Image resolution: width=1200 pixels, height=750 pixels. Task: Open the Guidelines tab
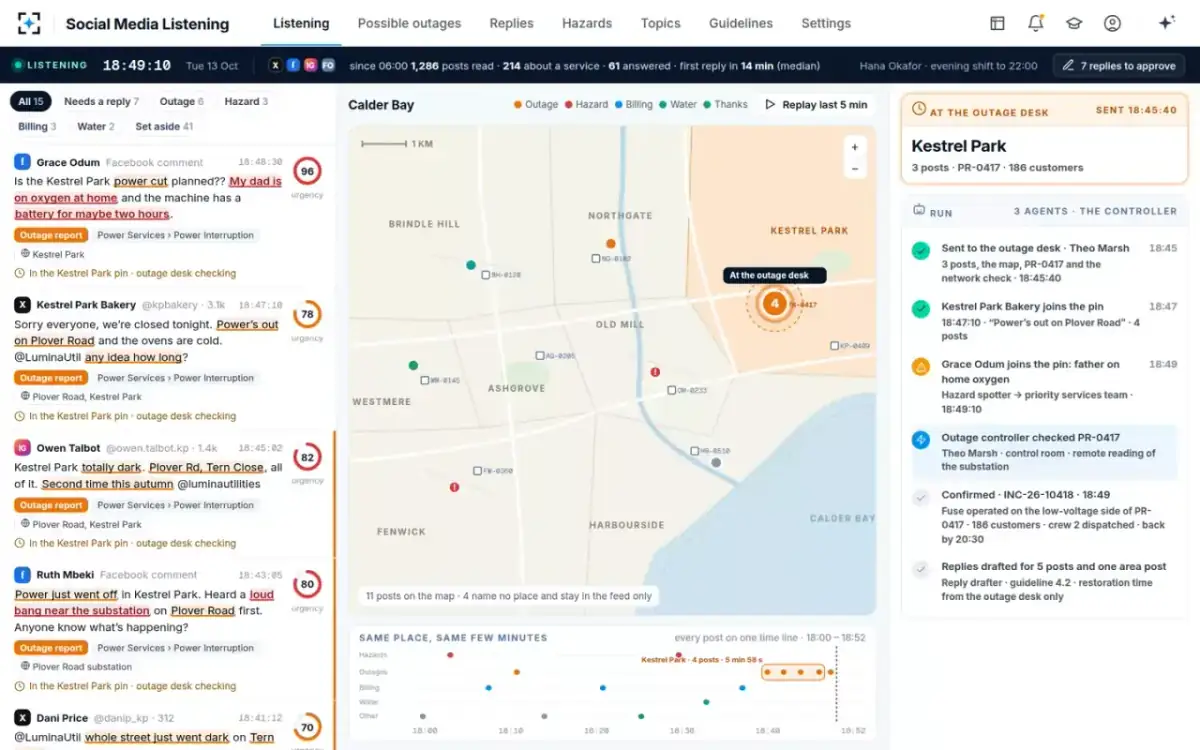pyautogui.click(x=741, y=23)
